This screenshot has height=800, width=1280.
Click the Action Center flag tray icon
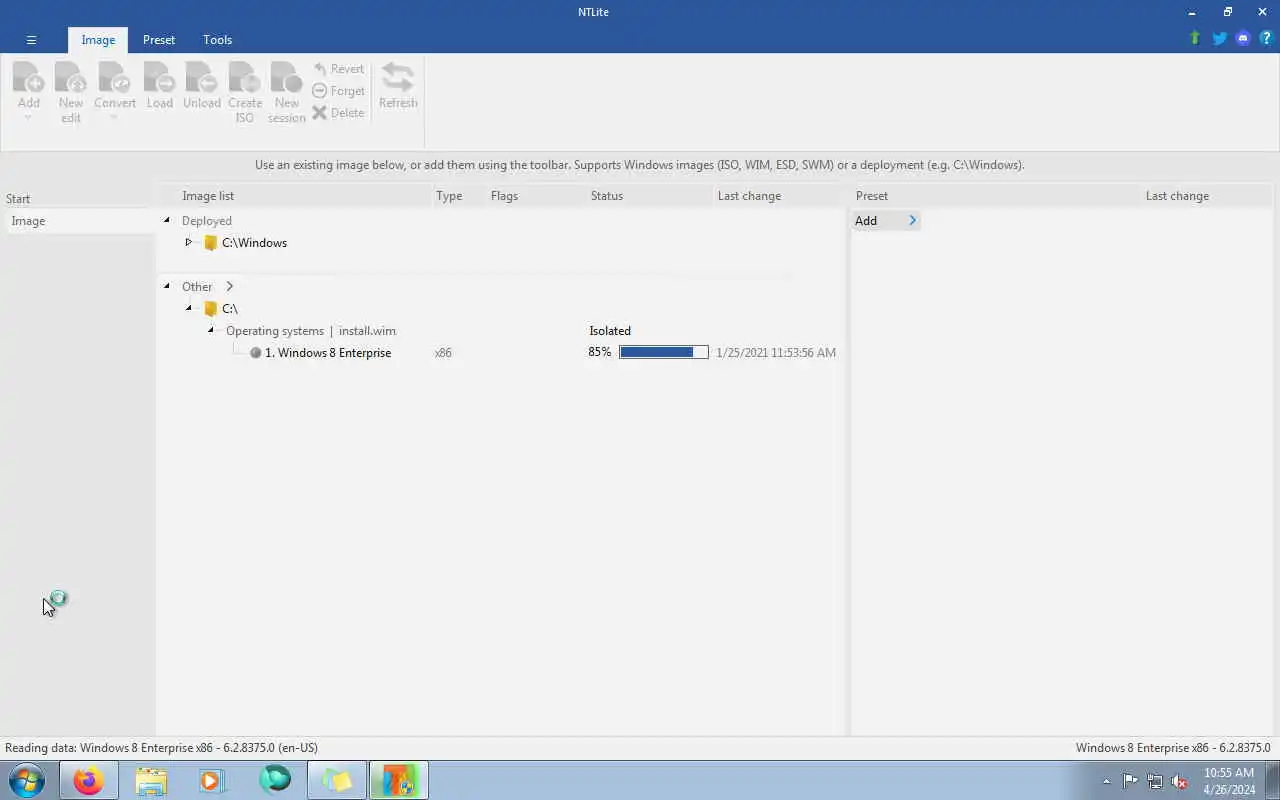[1130, 781]
